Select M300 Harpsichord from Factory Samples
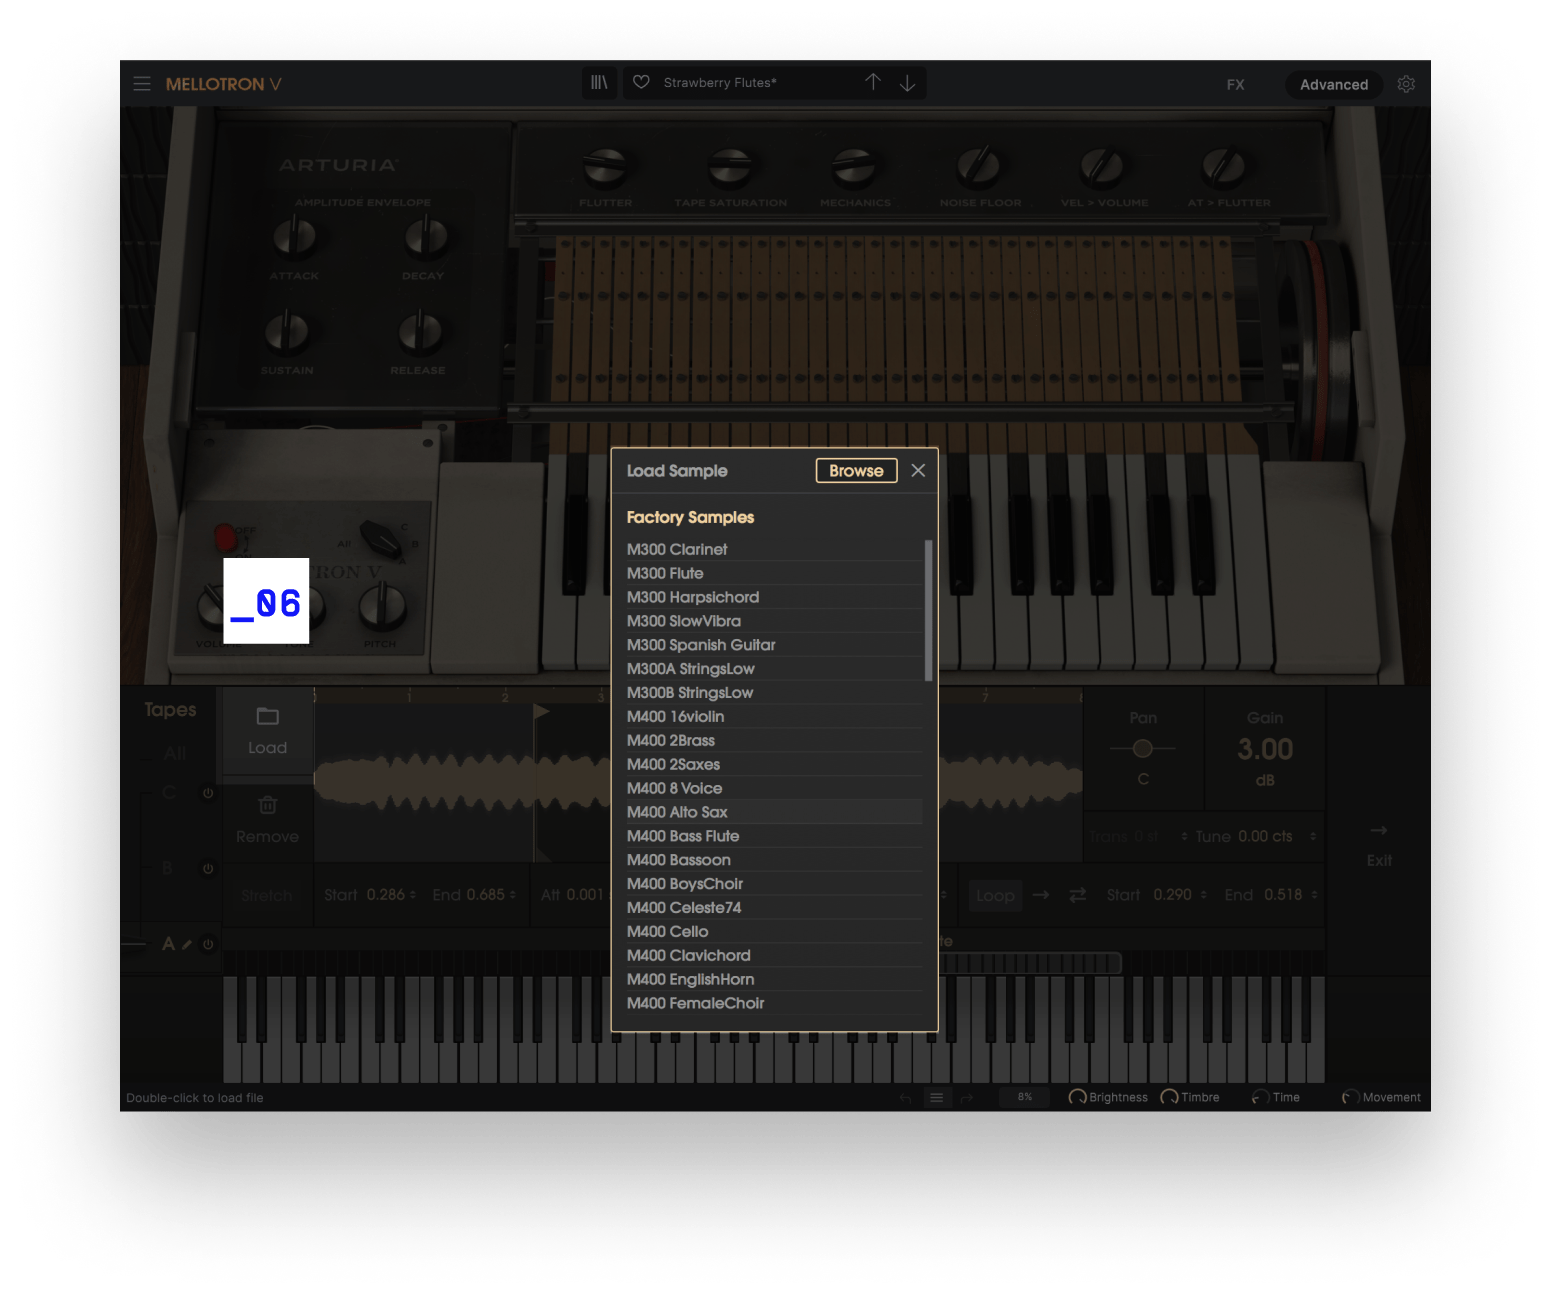The height and width of the screenshot is (1292, 1551). pos(693,597)
